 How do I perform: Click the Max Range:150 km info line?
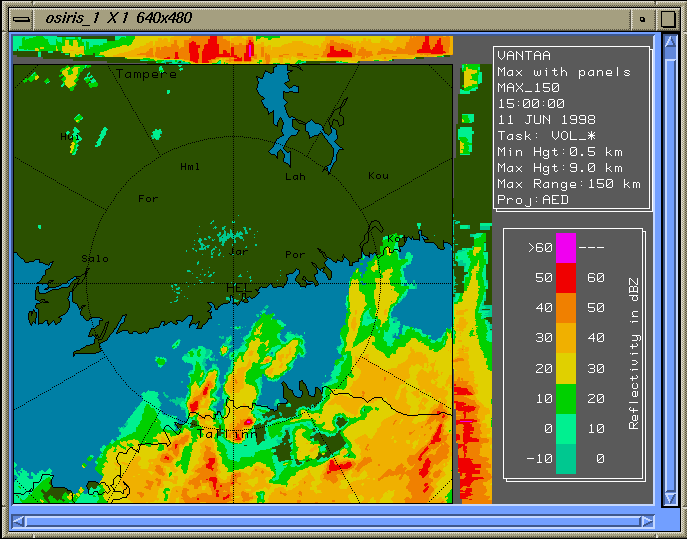[568, 184]
